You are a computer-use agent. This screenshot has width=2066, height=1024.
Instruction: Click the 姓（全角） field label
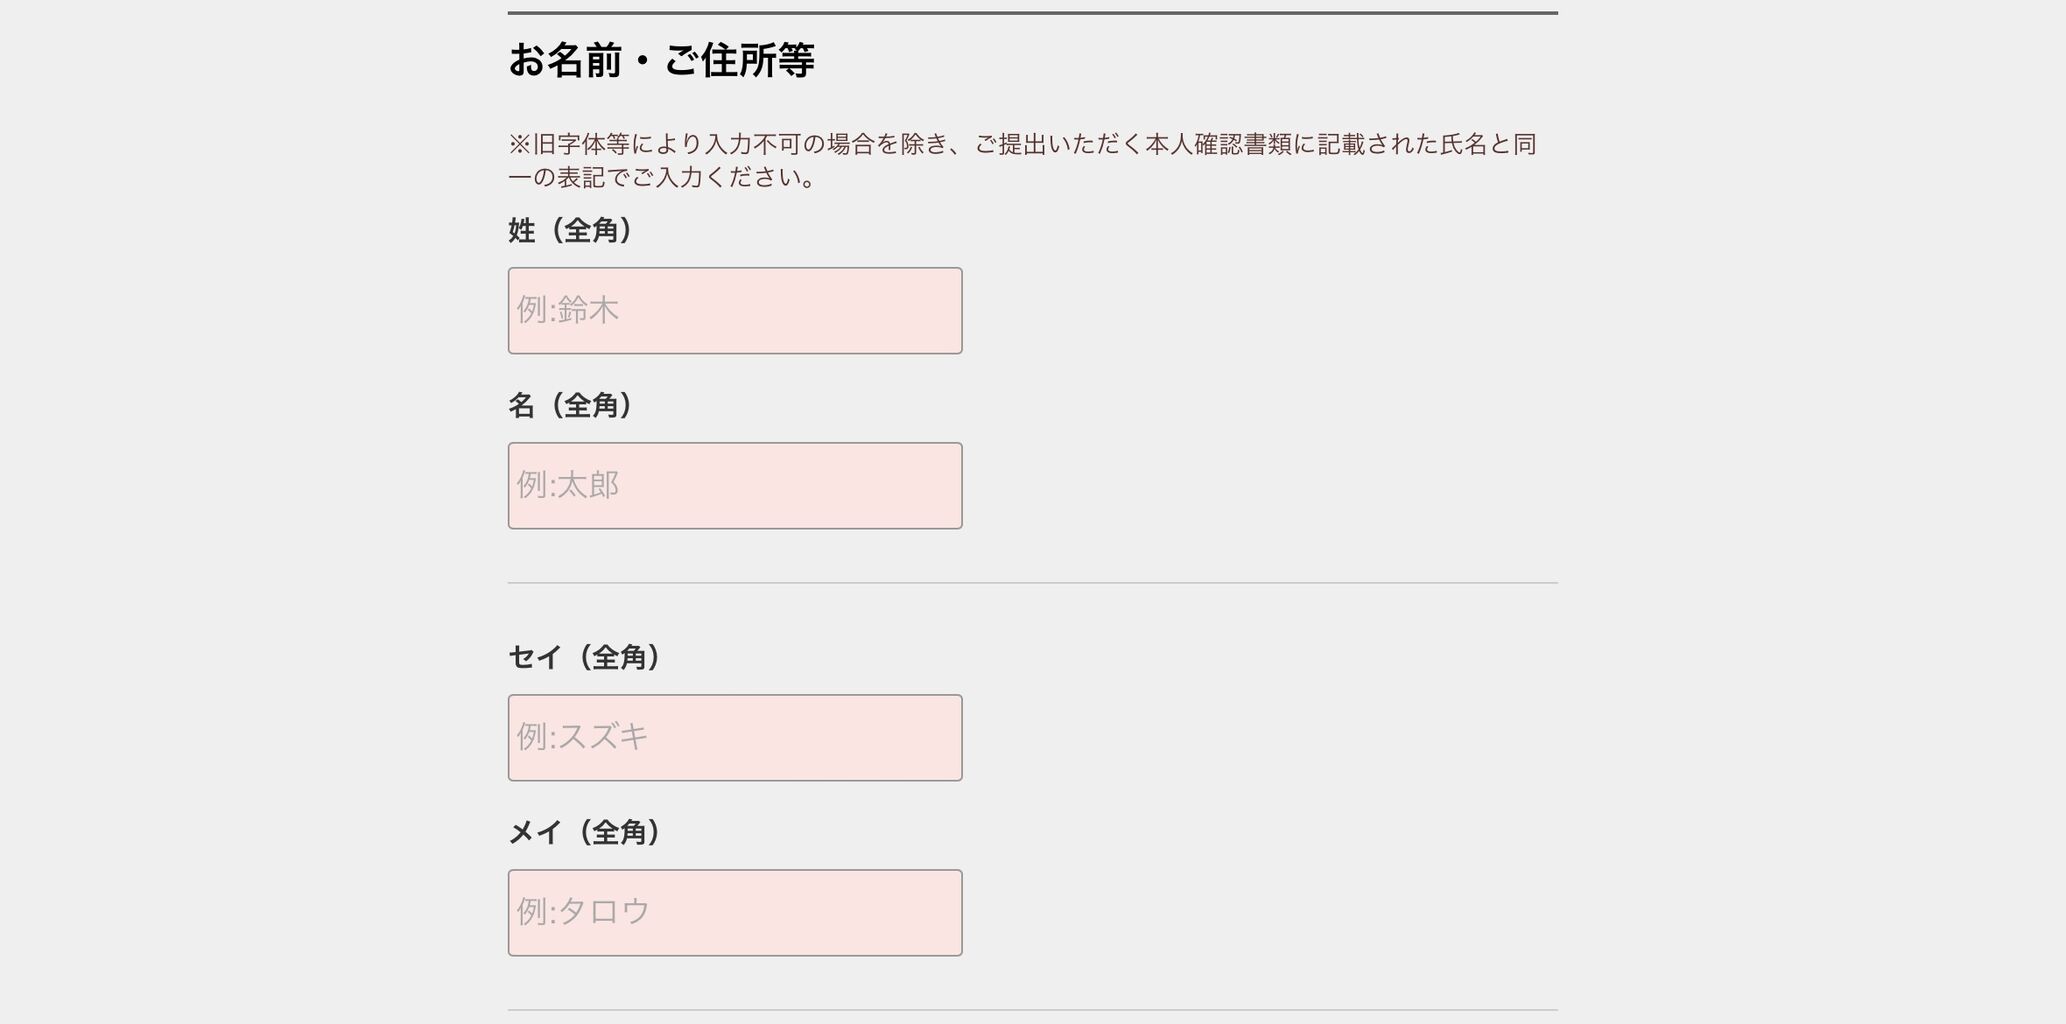pos(570,231)
